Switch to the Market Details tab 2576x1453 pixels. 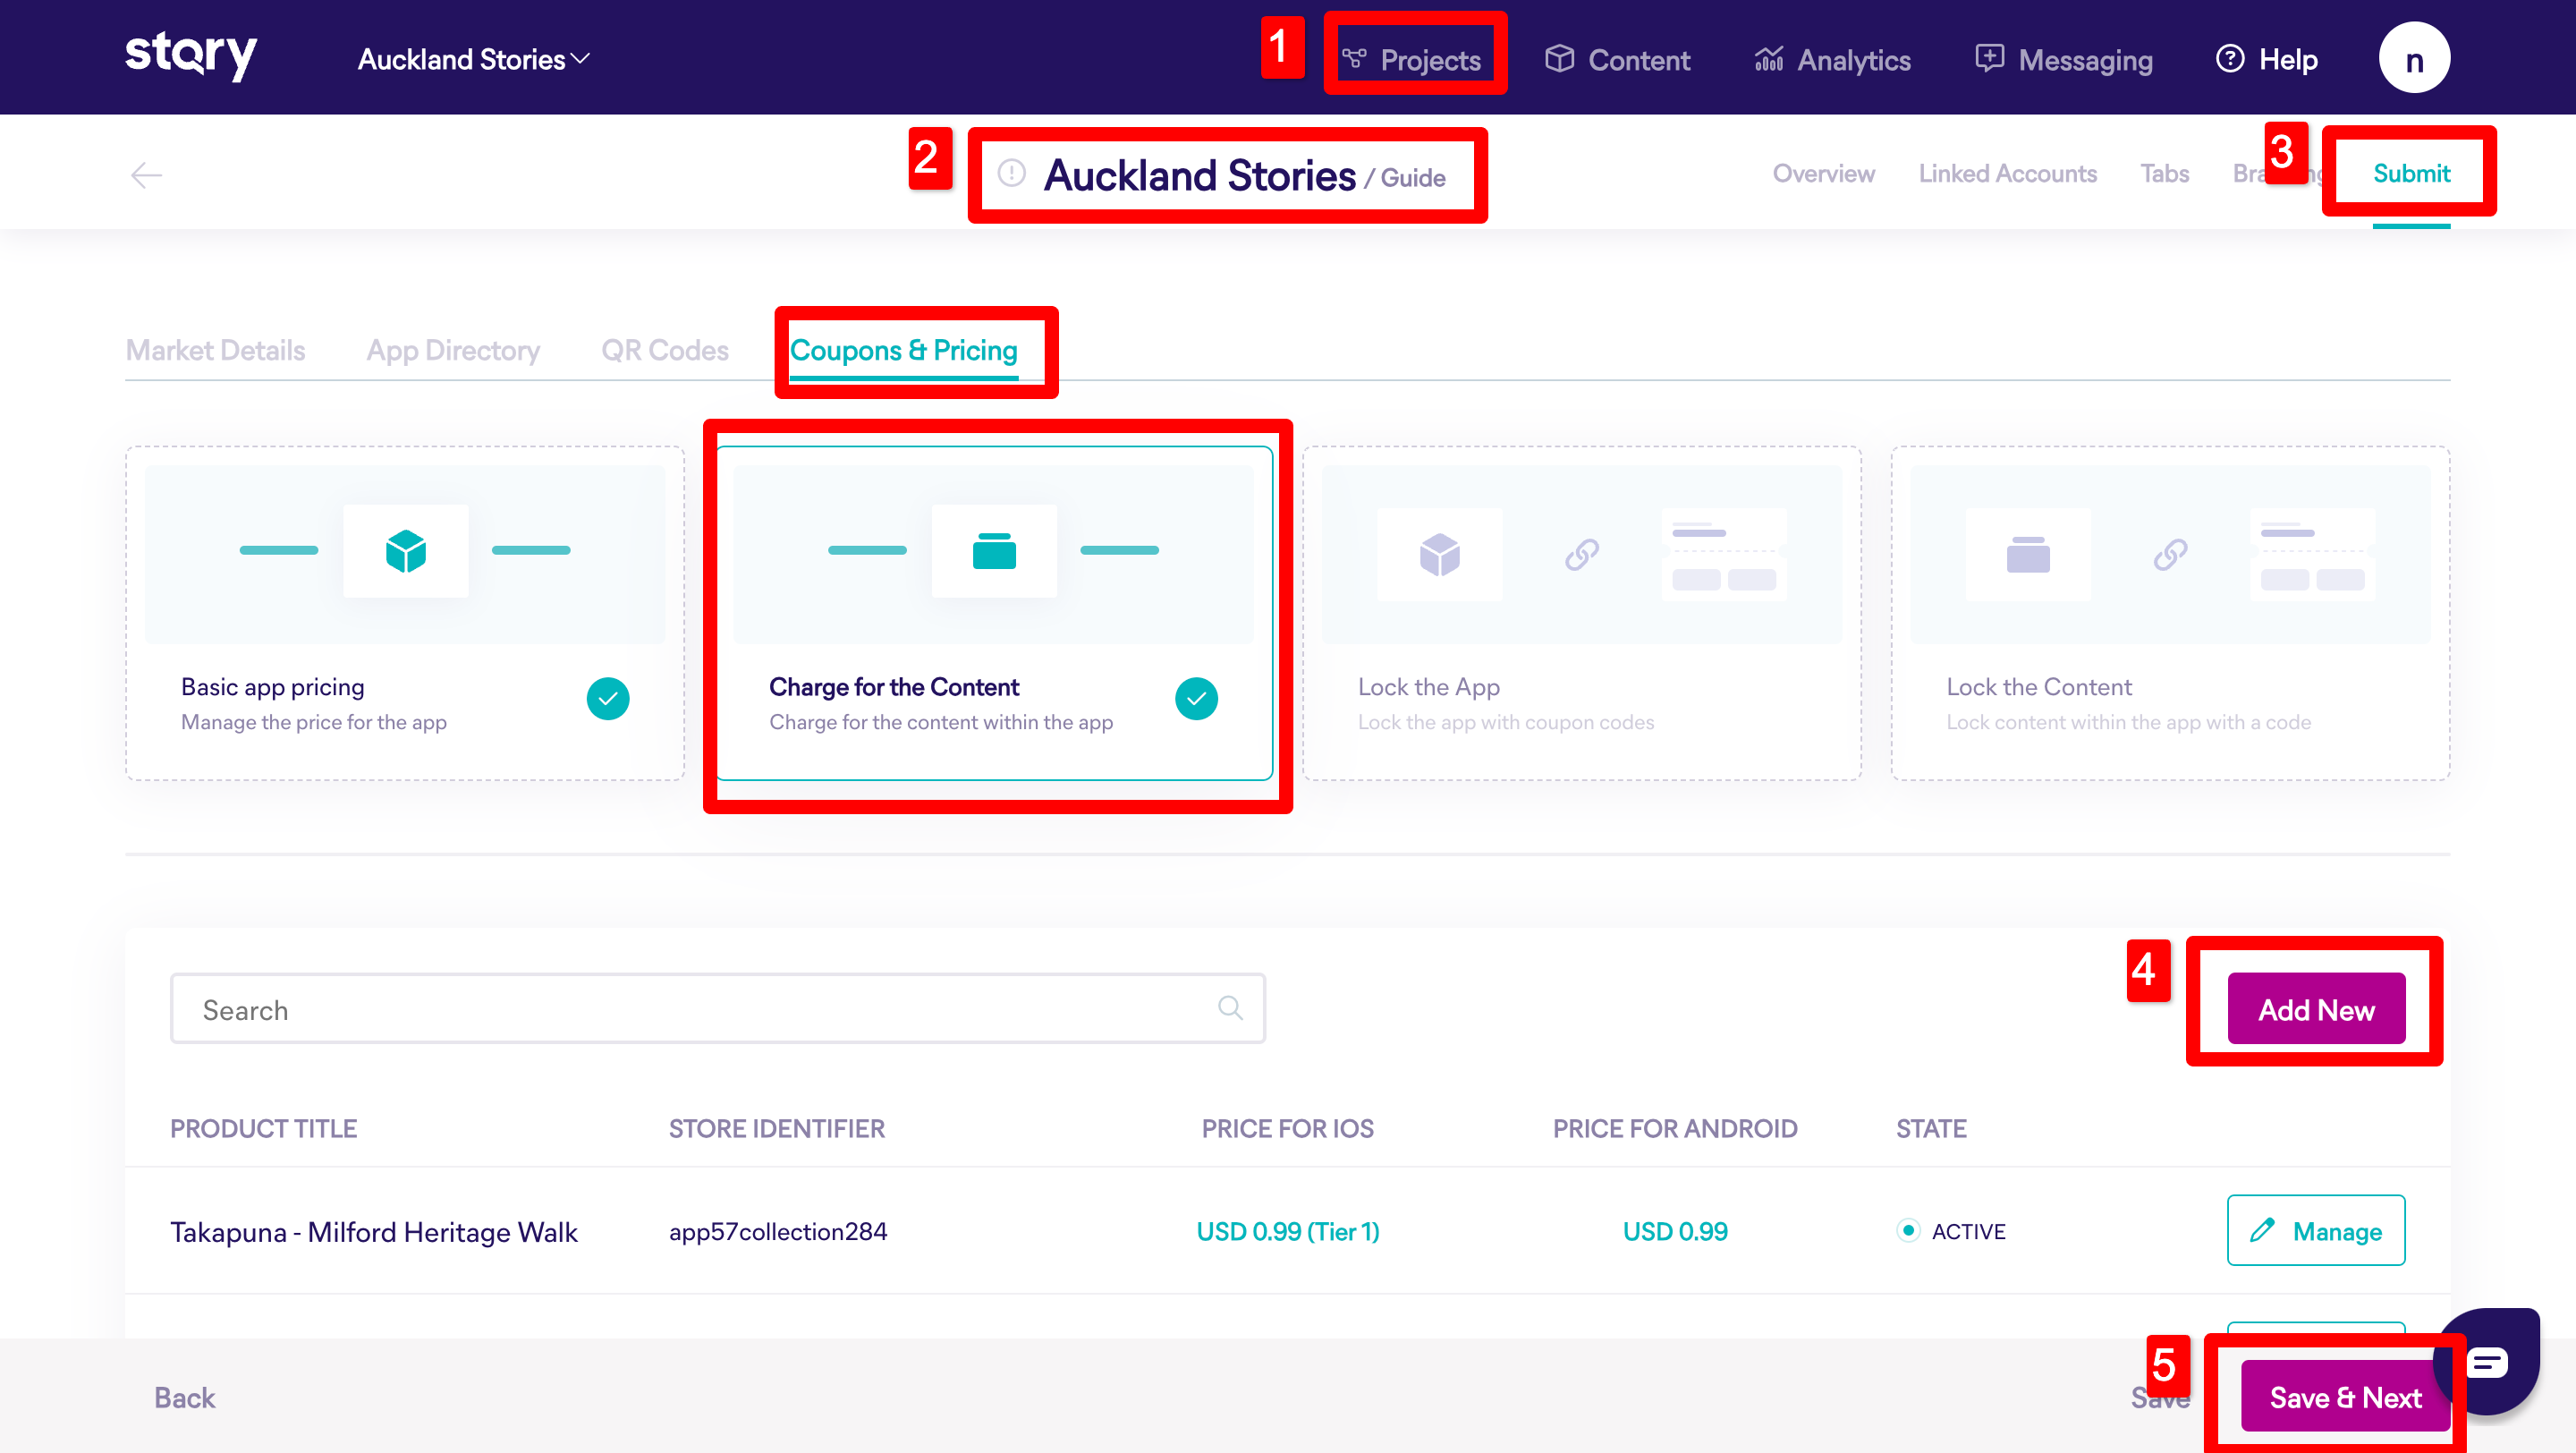point(215,350)
